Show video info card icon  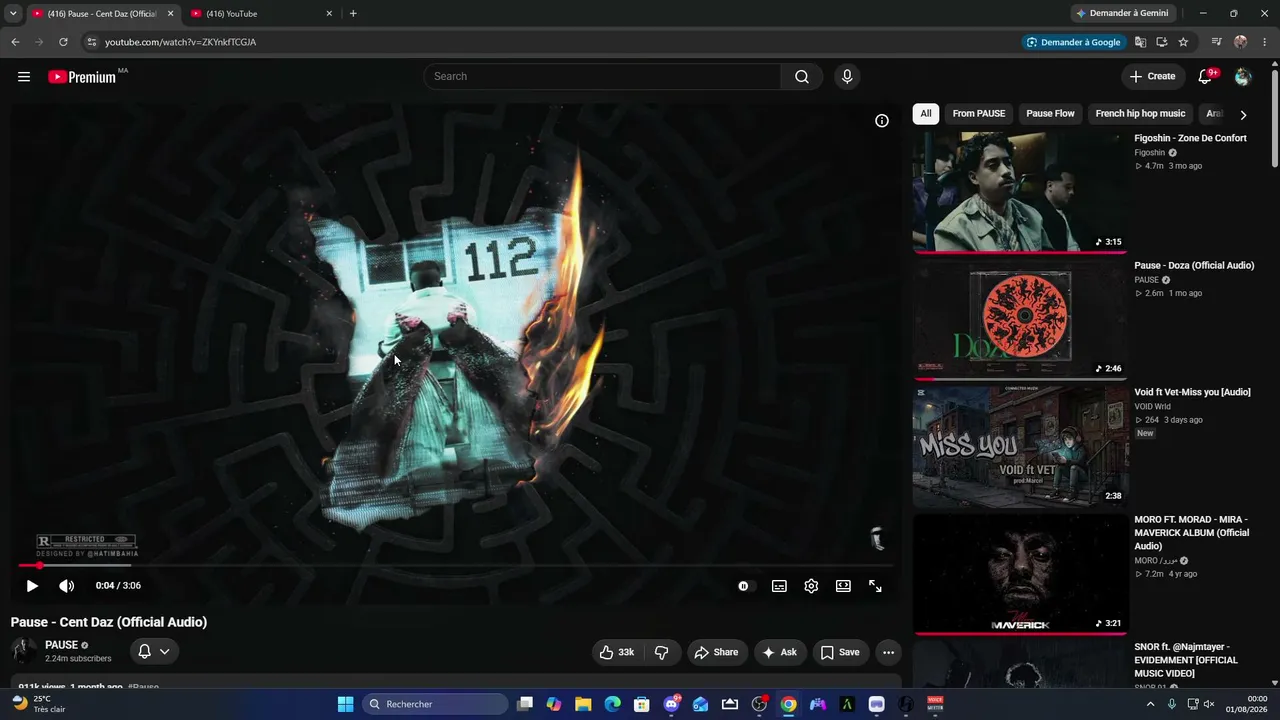coord(882,121)
